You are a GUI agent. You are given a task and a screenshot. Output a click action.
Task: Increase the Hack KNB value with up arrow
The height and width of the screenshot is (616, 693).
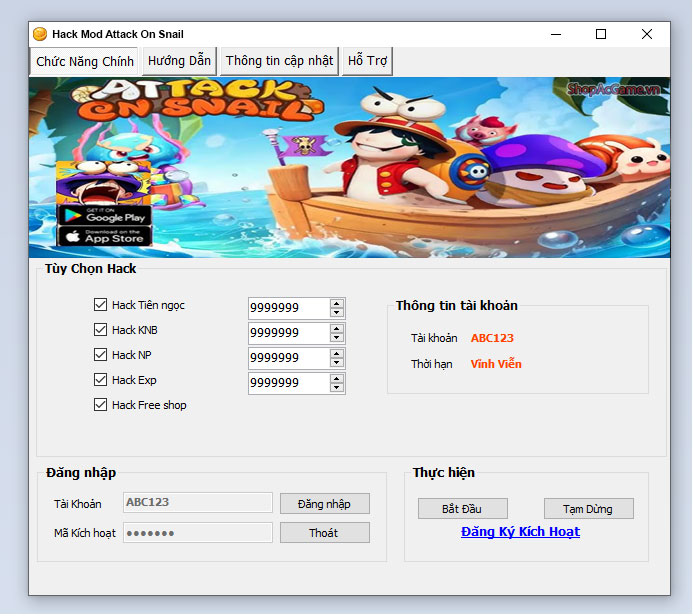337,329
